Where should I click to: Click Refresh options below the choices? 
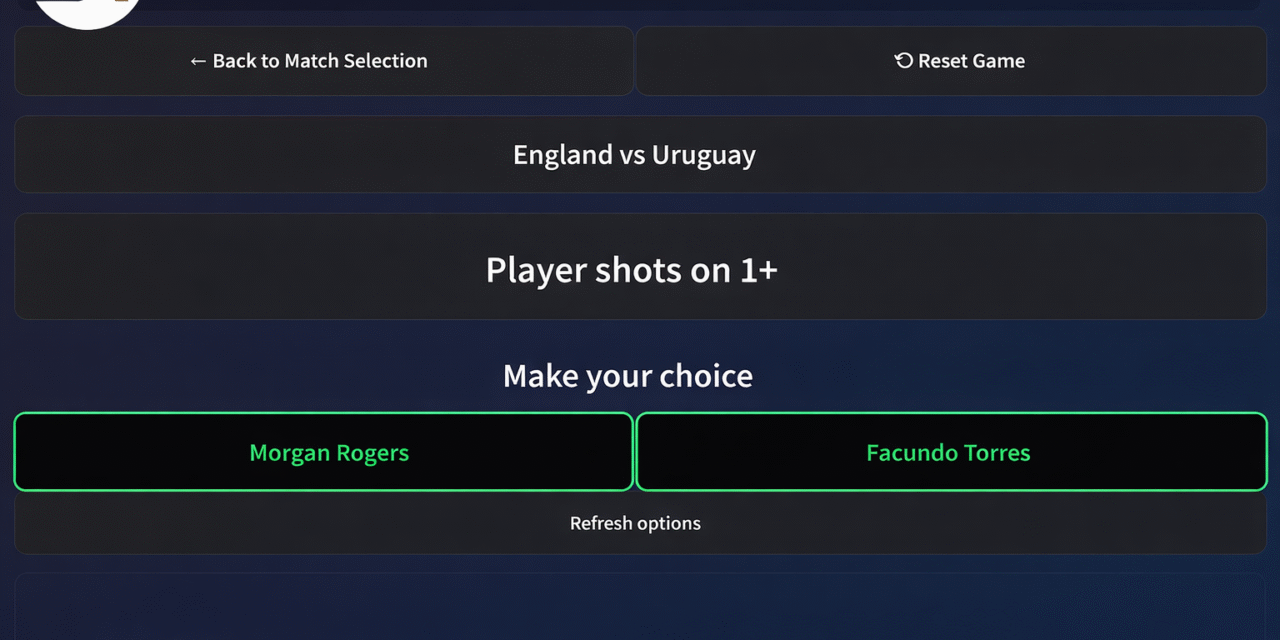[x=635, y=523]
